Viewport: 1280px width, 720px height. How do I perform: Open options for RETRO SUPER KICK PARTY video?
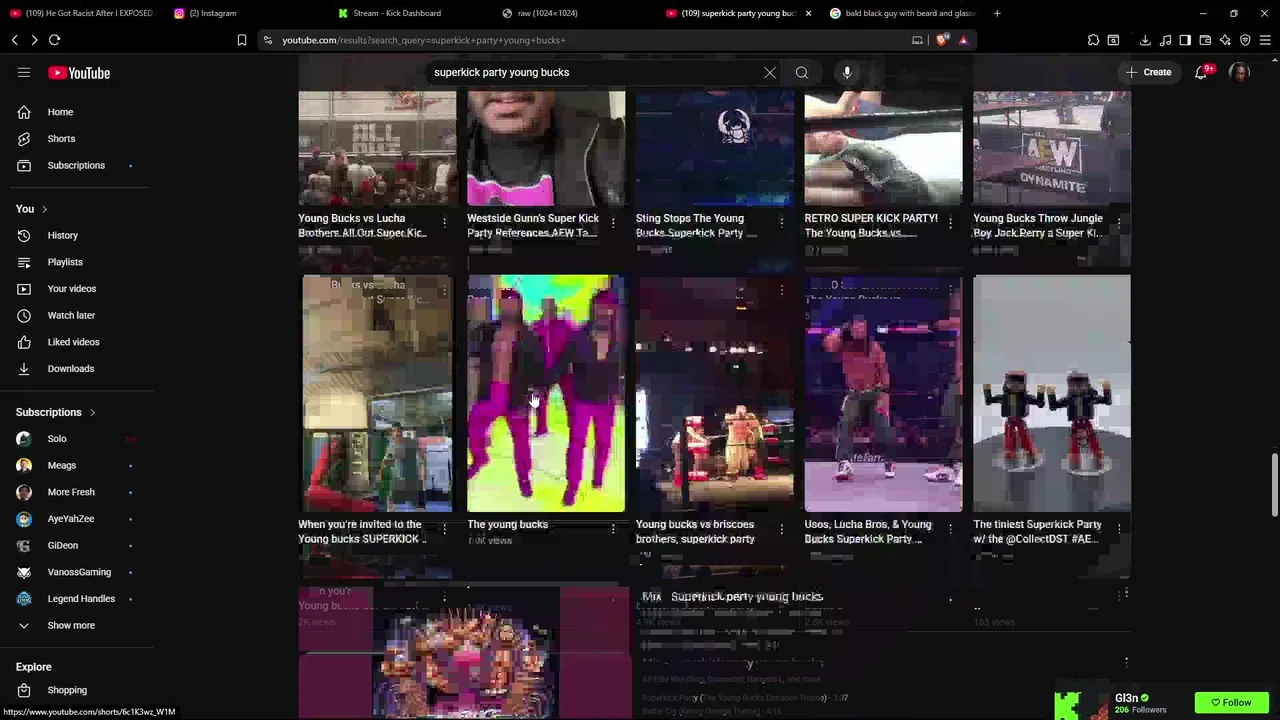coord(950,222)
